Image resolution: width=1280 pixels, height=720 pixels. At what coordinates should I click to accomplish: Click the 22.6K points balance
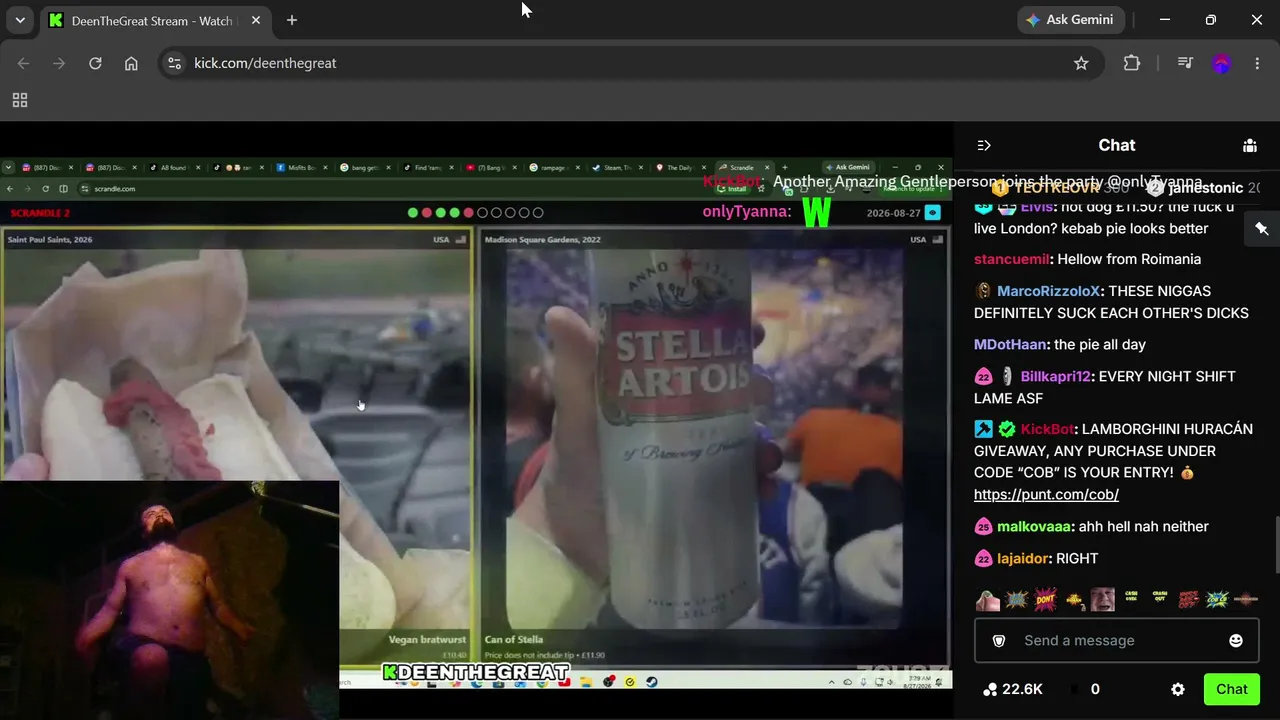[1022, 689]
